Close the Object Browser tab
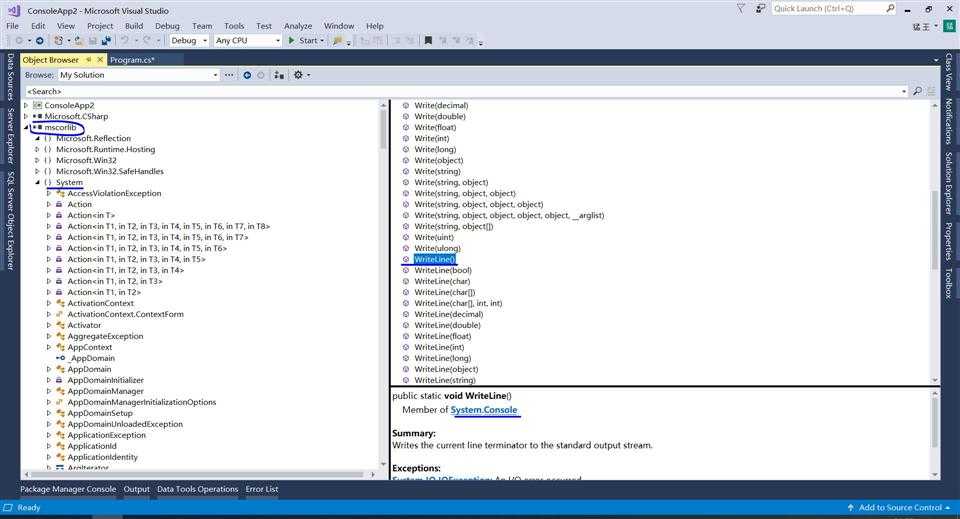The width and height of the screenshot is (960, 519). tap(100, 59)
